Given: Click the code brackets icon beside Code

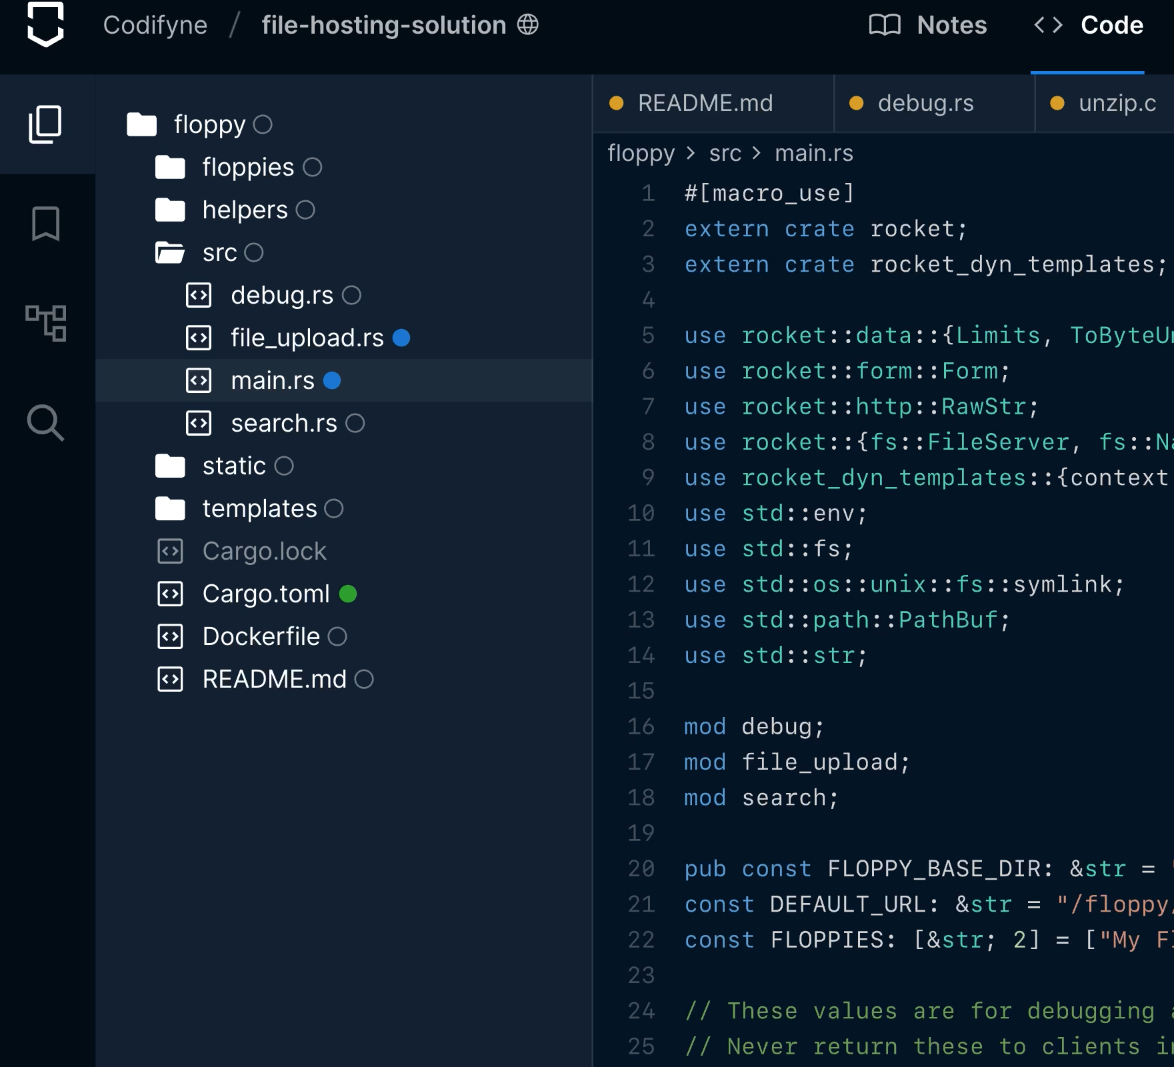Looking at the screenshot, I should coord(1048,25).
